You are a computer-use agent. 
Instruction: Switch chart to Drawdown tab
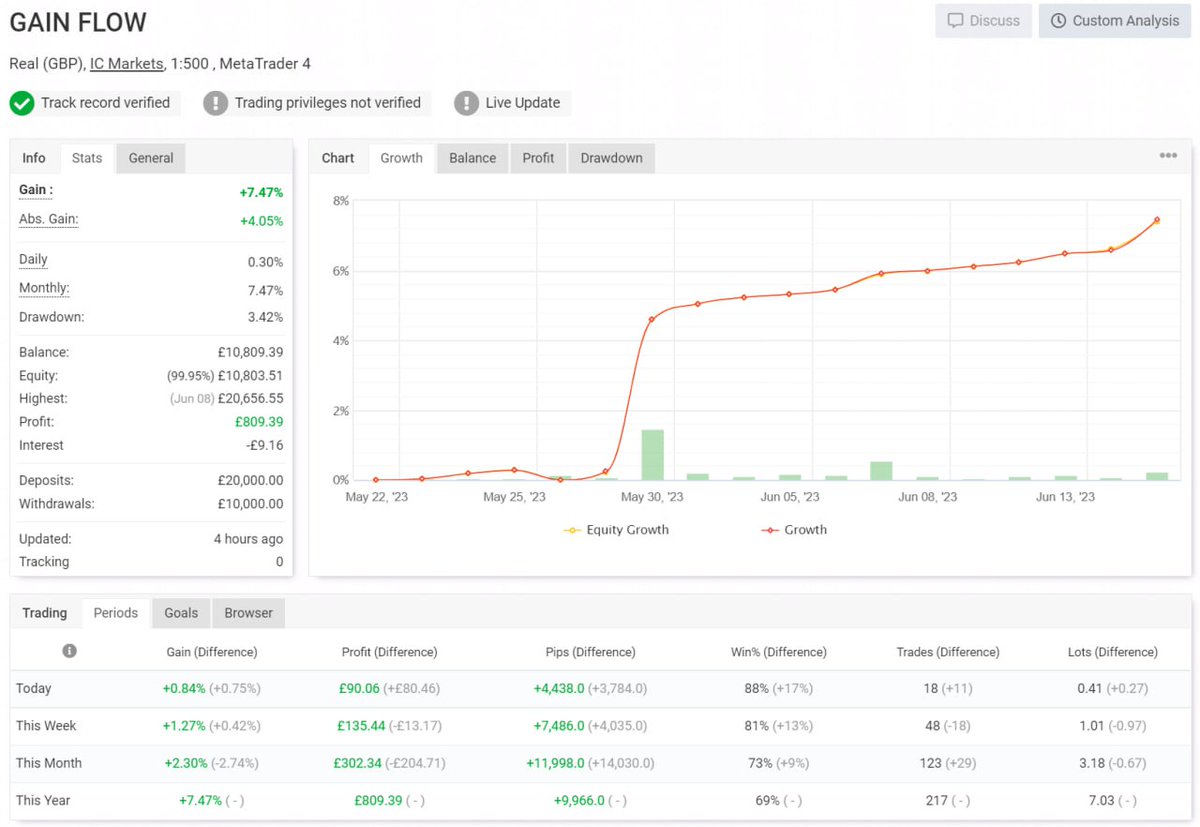[x=612, y=158]
